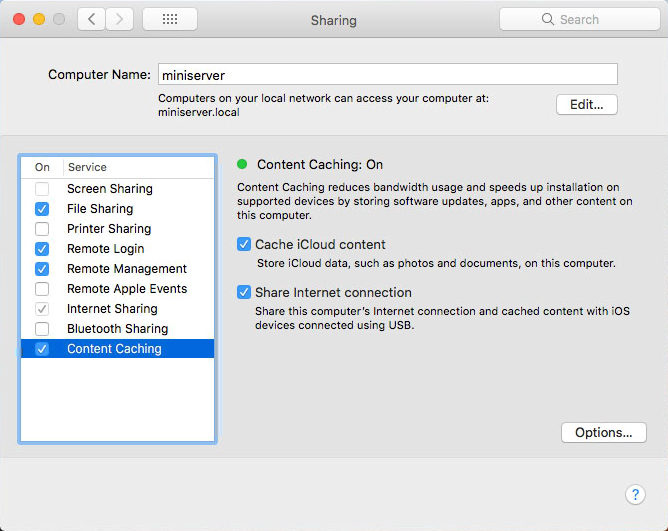668x531 pixels.
Task: Click the On column header
Action: tap(42, 167)
